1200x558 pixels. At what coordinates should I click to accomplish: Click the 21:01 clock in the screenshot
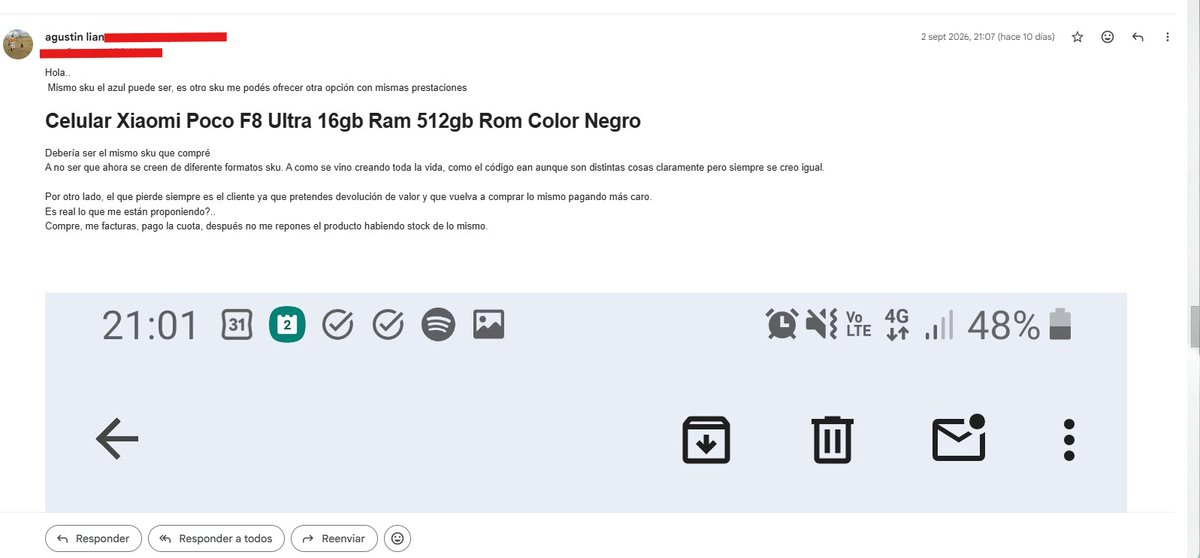click(x=150, y=325)
